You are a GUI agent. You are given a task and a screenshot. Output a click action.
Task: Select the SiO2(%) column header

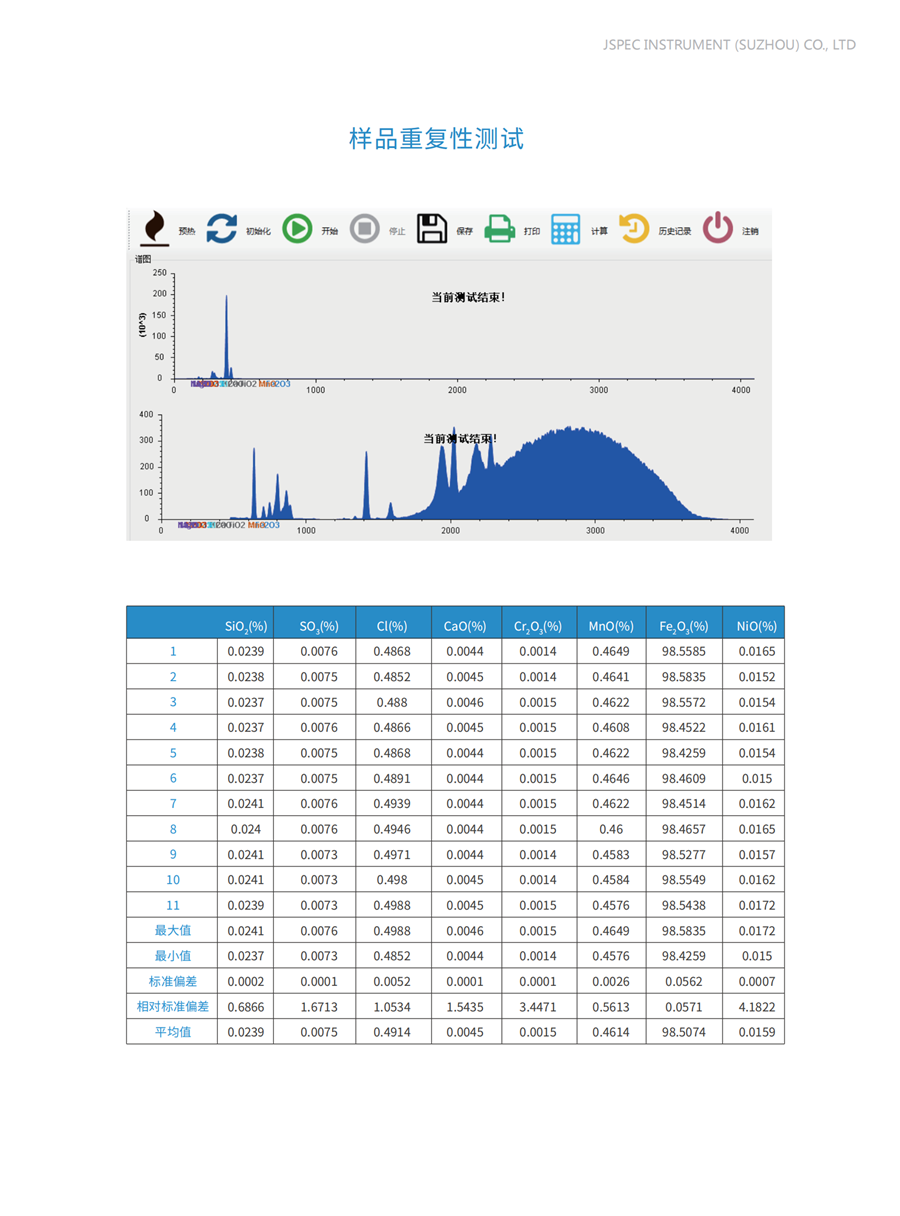point(246,626)
